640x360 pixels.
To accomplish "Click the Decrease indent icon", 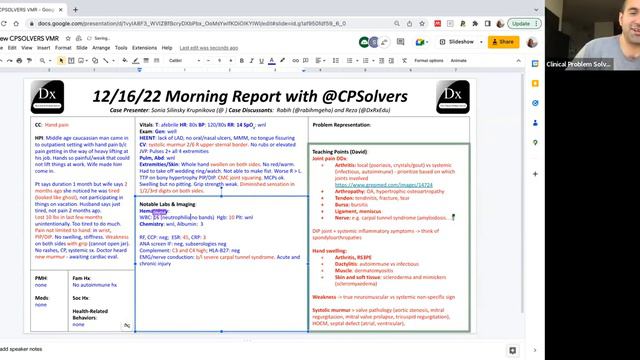I will (381, 61).
